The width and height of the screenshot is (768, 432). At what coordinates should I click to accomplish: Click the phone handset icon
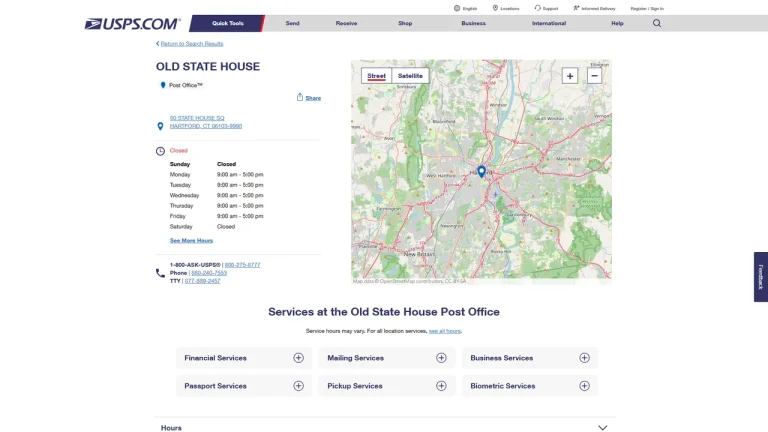pos(160,273)
